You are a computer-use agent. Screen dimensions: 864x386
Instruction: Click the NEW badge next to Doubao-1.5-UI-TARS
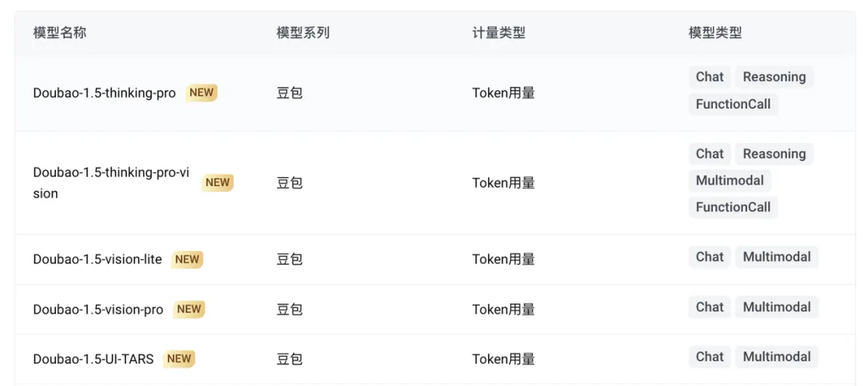point(179,359)
